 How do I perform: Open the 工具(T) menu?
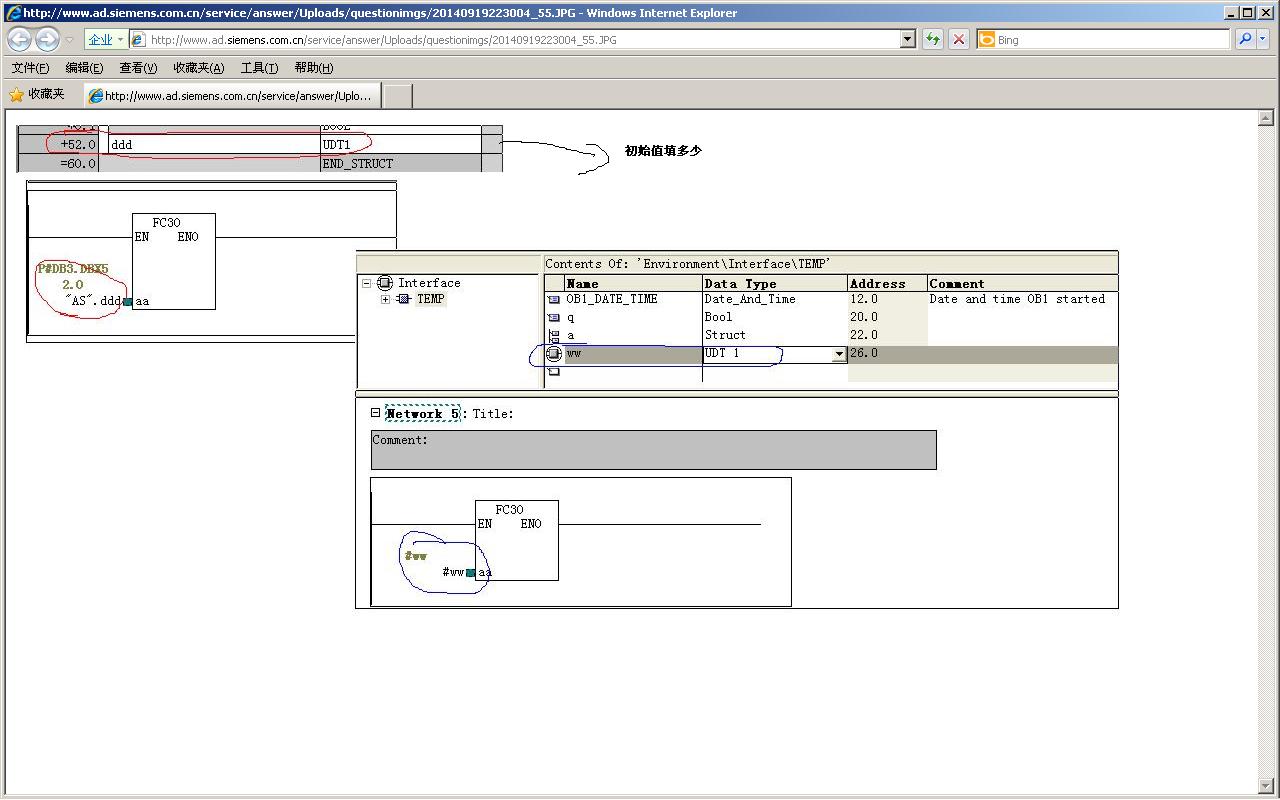tap(259, 68)
